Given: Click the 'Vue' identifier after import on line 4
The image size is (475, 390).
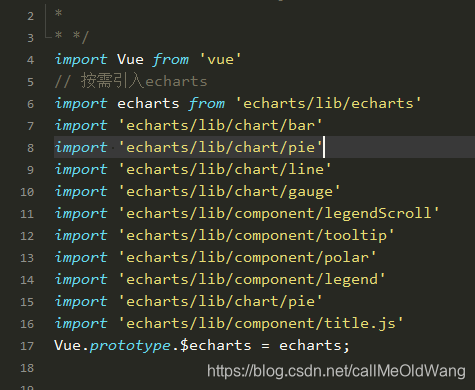Looking at the screenshot, I should click(130, 60).
